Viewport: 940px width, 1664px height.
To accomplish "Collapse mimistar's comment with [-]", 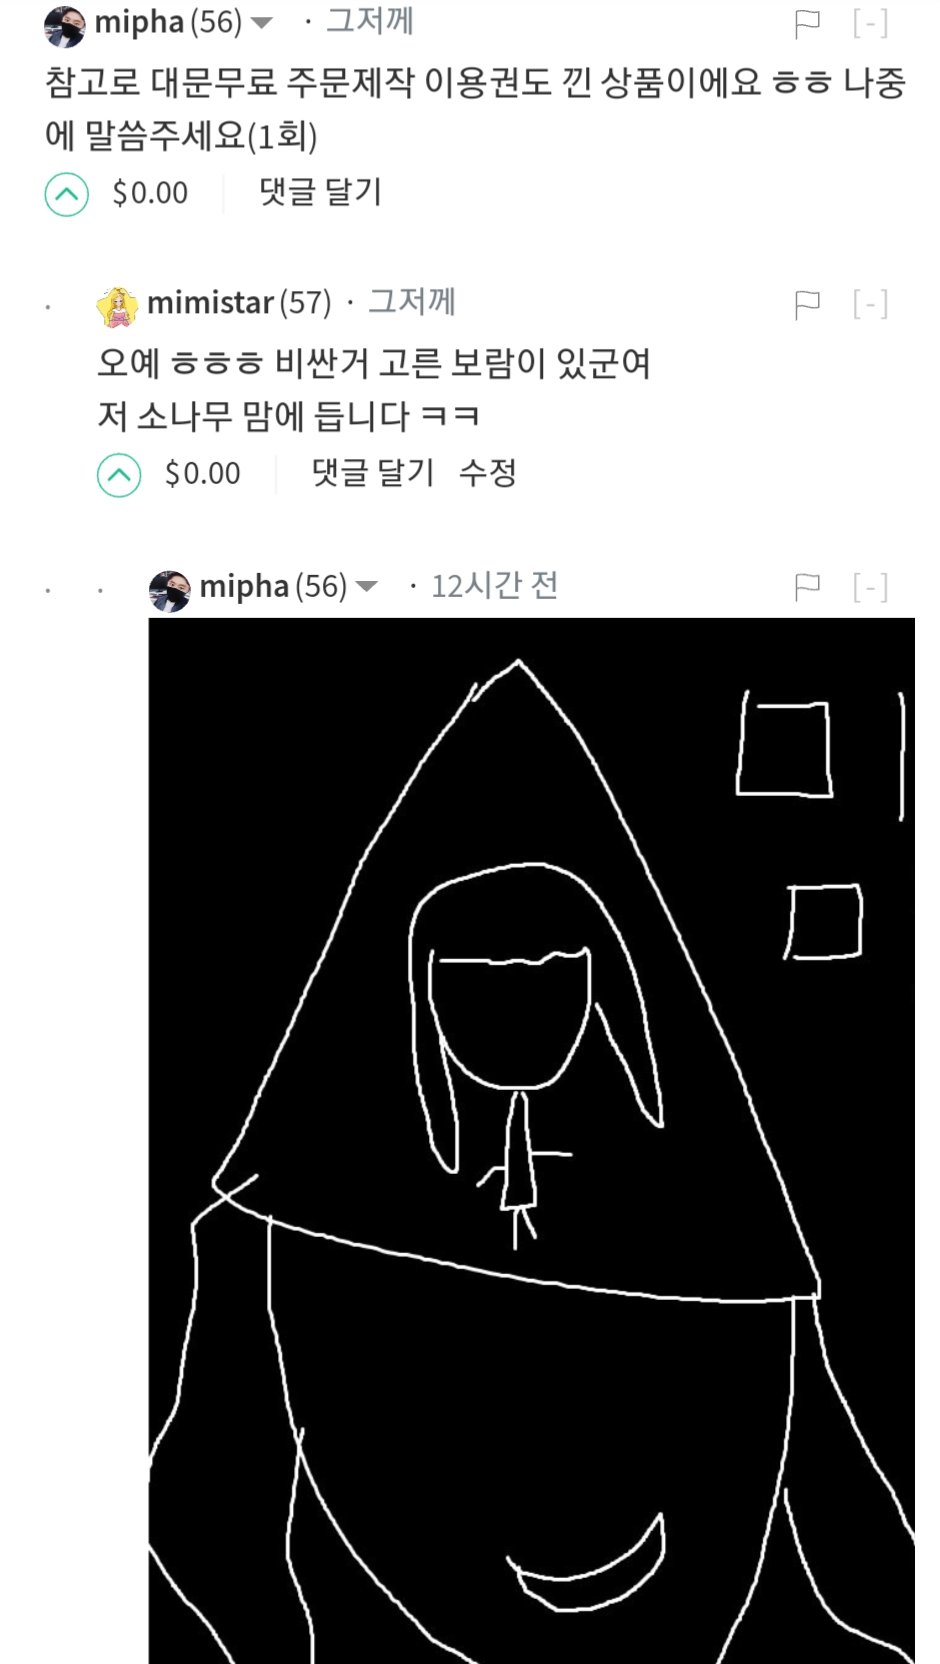I will (x=870, y=304).
